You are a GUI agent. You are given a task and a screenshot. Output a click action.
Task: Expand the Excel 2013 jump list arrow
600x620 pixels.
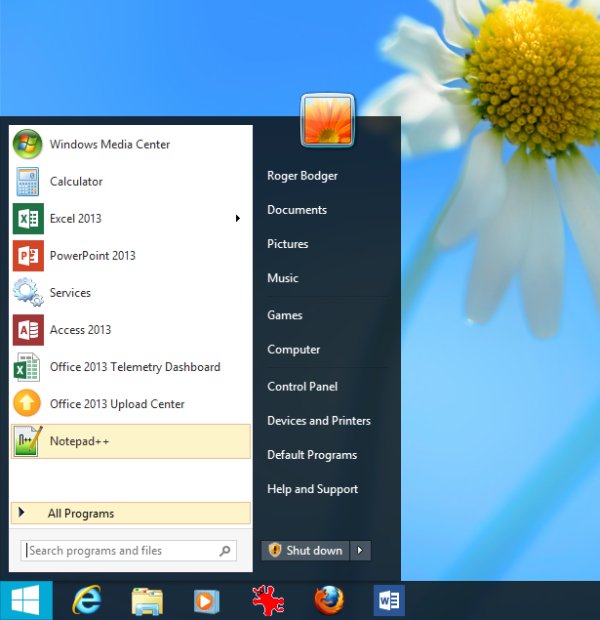point(238,218)
